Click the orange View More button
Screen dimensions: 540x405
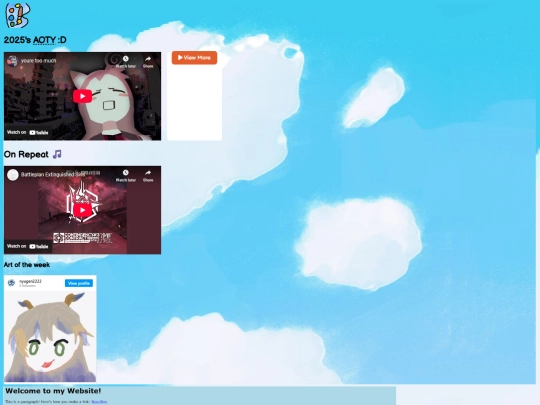click(194, 58)
